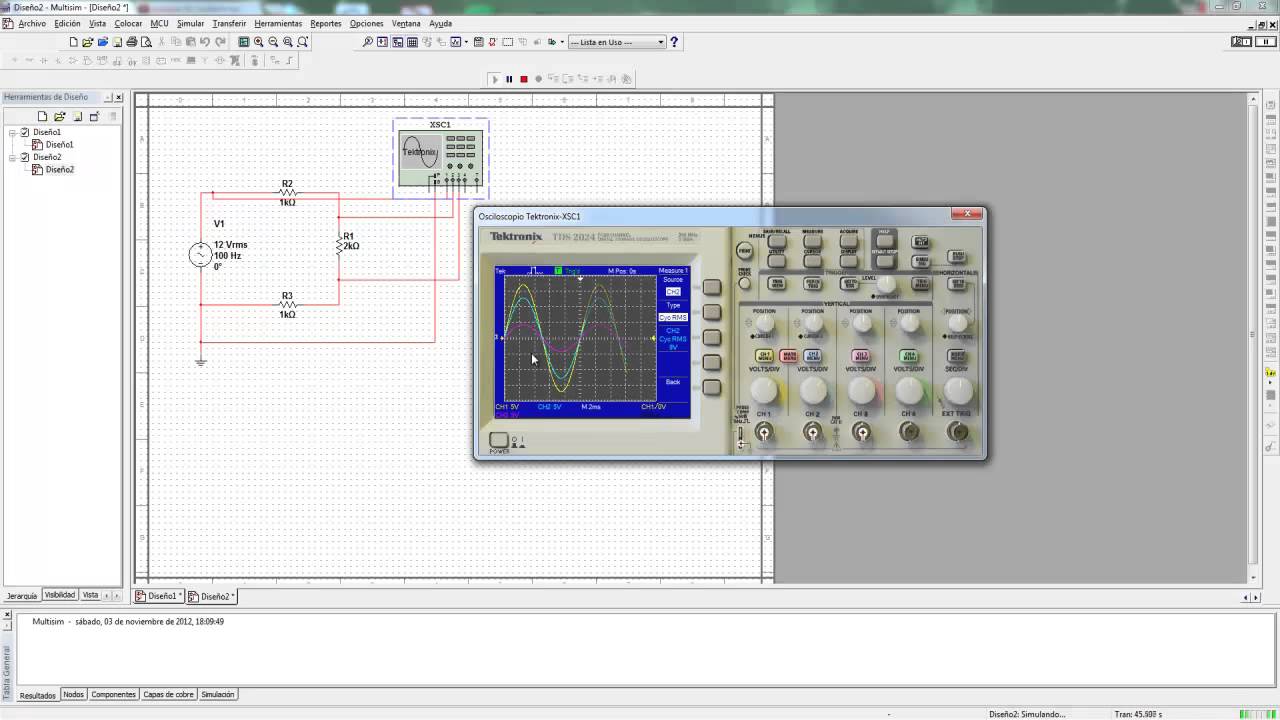Open the toolbar options dropdown arrow
This screenshot has height=720, width=1280.
[x=562, y=42]
